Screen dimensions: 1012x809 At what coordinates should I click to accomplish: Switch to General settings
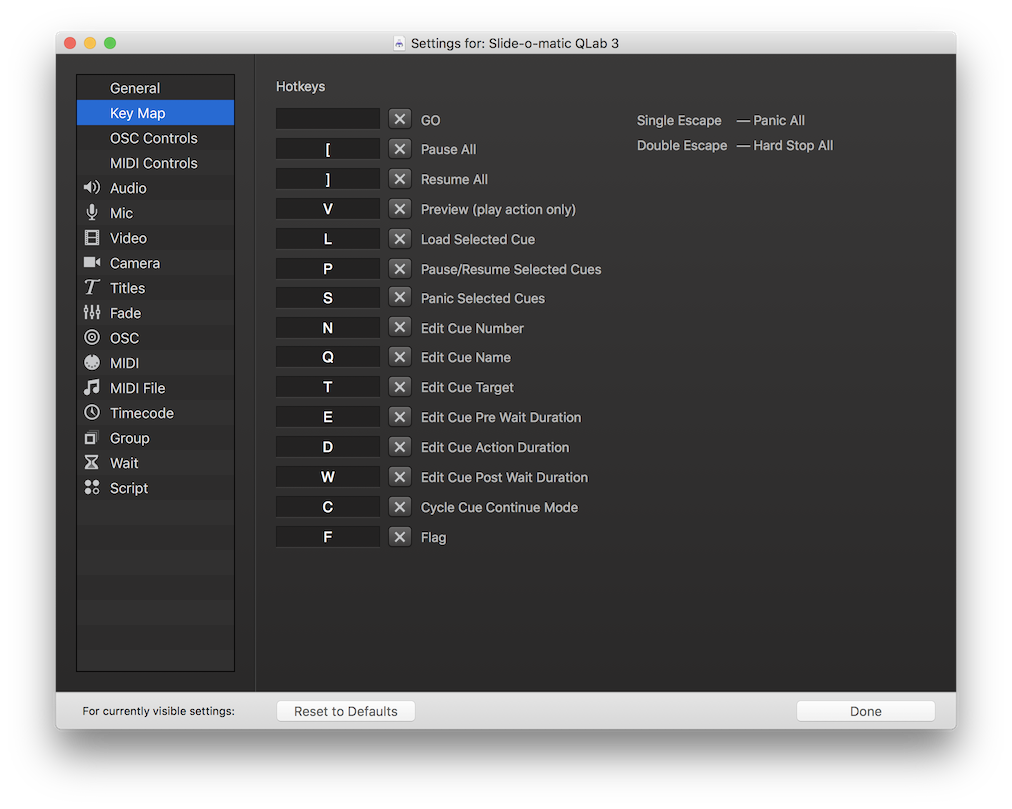(x=135, y=88)
